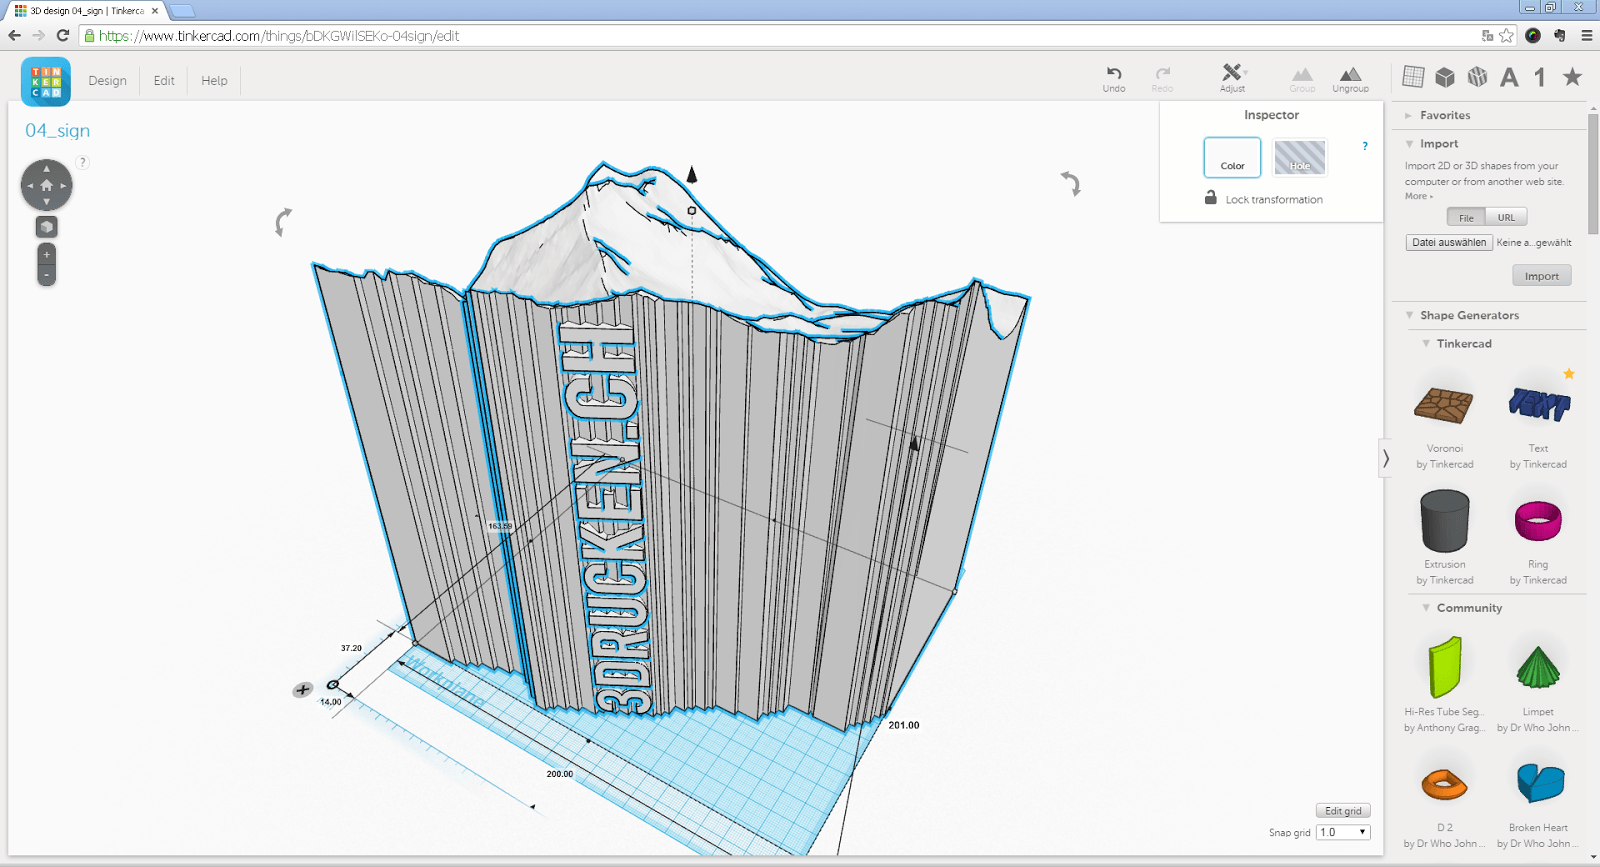The width and height of the screenshot is (1600, 867).
Task: Click Datei auswählen file chooser button
Action: tap(1449, 243)
